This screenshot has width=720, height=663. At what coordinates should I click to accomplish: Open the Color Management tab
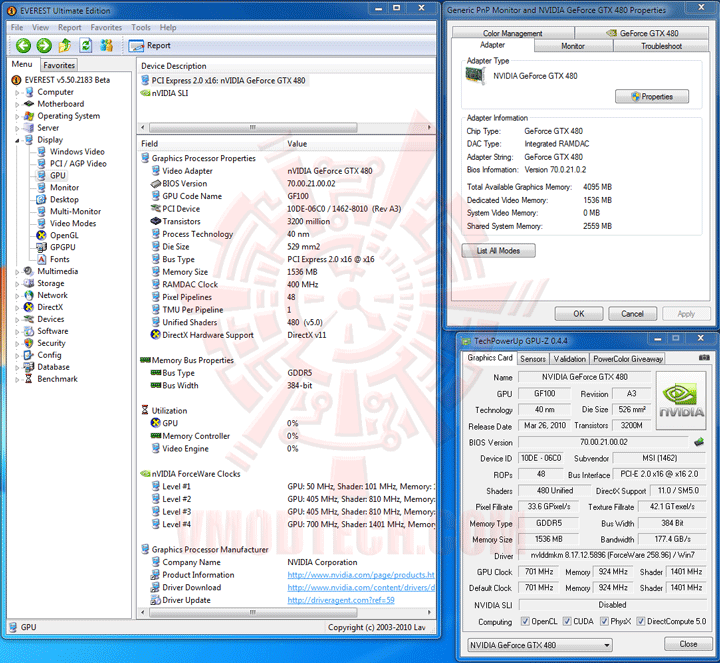pos(512,33)
